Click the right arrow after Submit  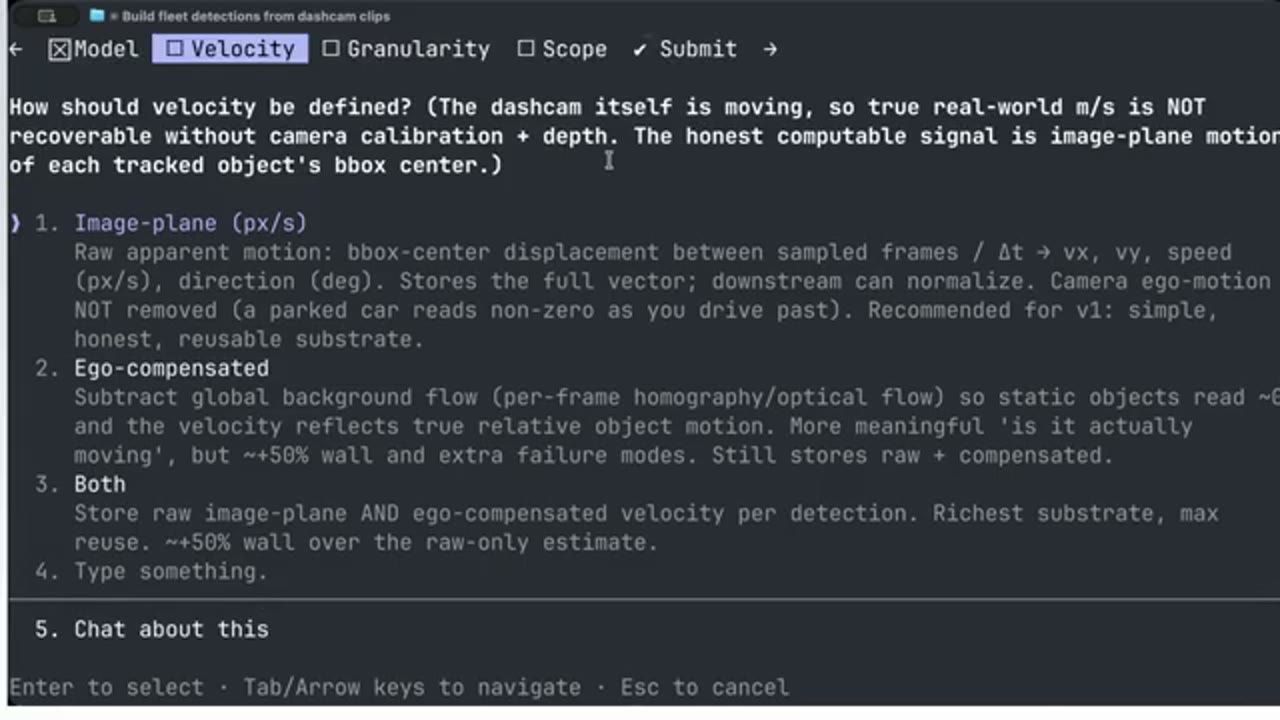point(769,49)
